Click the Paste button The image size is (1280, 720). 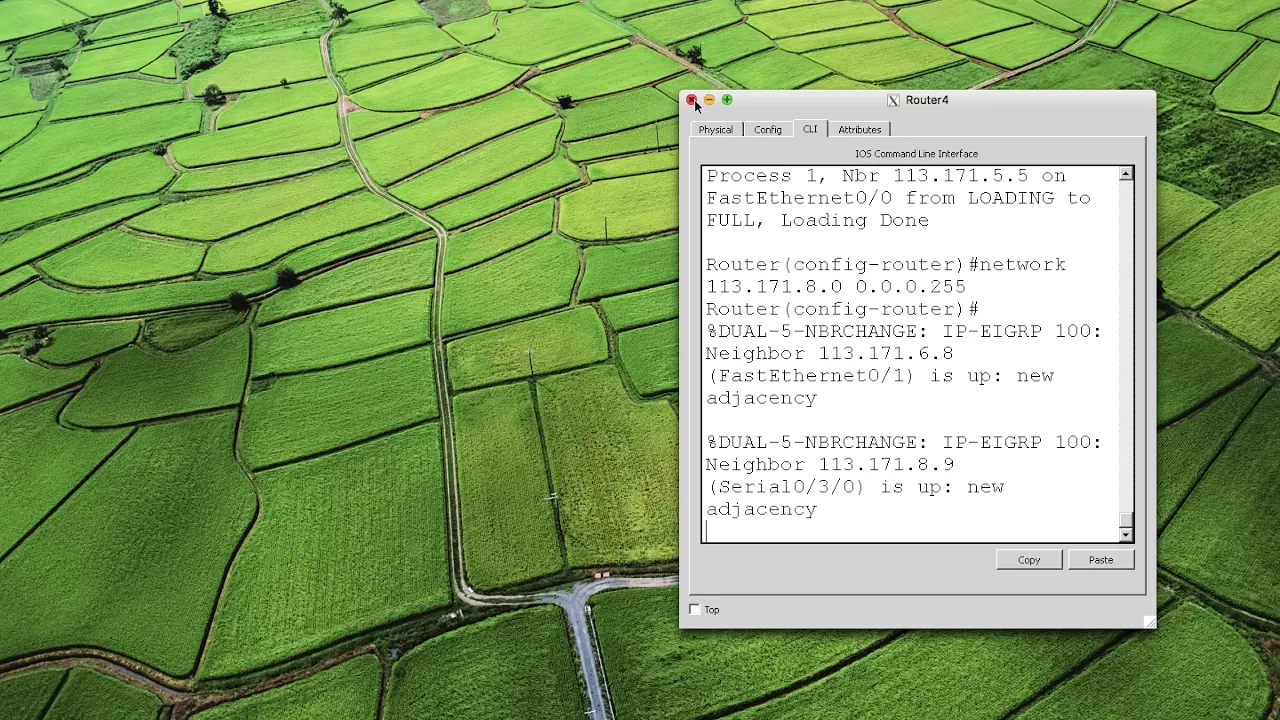(1101, 560)
